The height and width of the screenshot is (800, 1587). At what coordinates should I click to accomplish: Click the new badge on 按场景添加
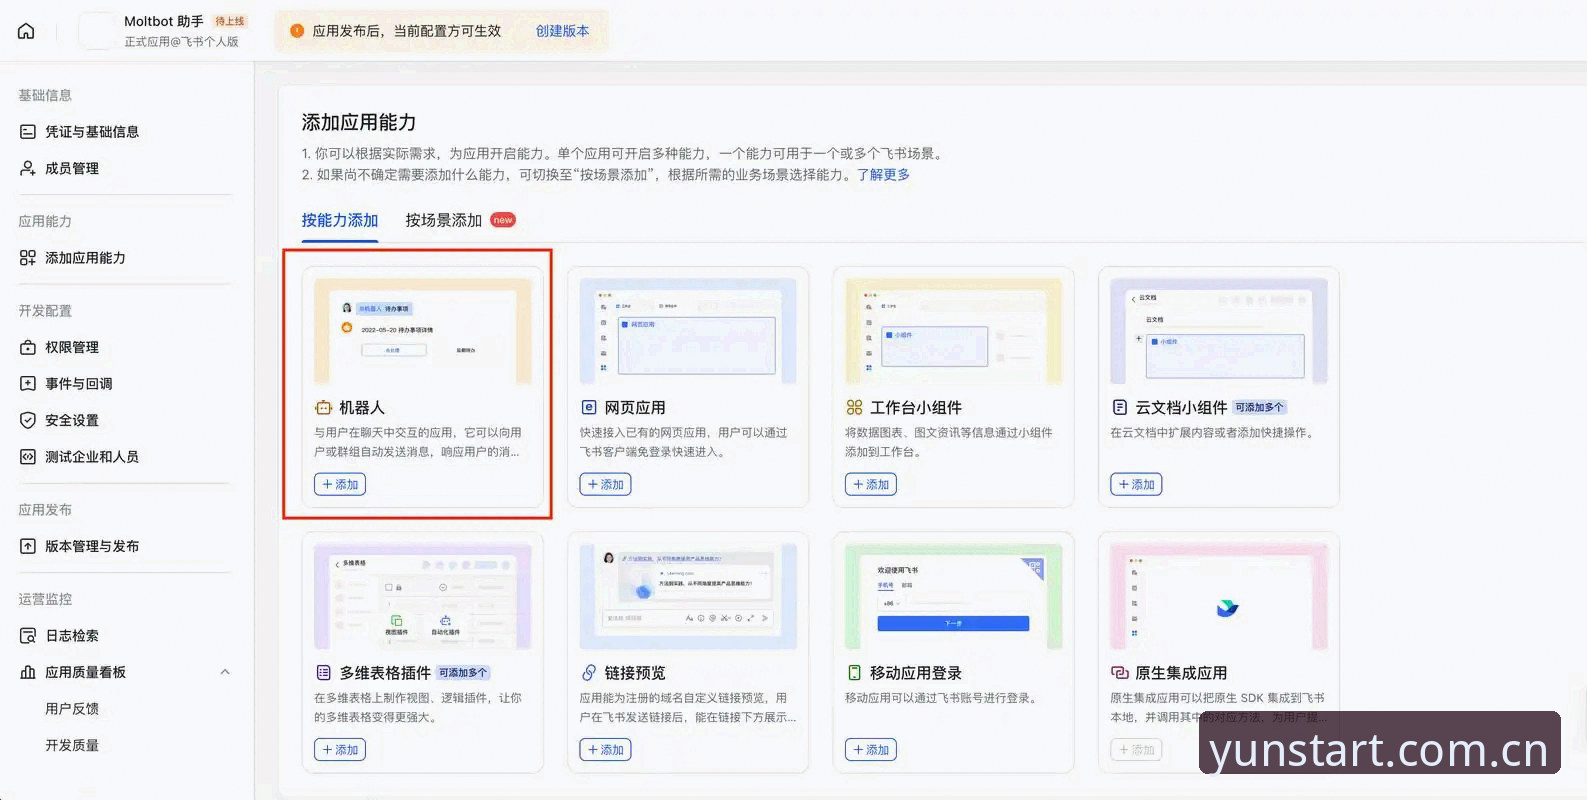(x=503, y=220)
